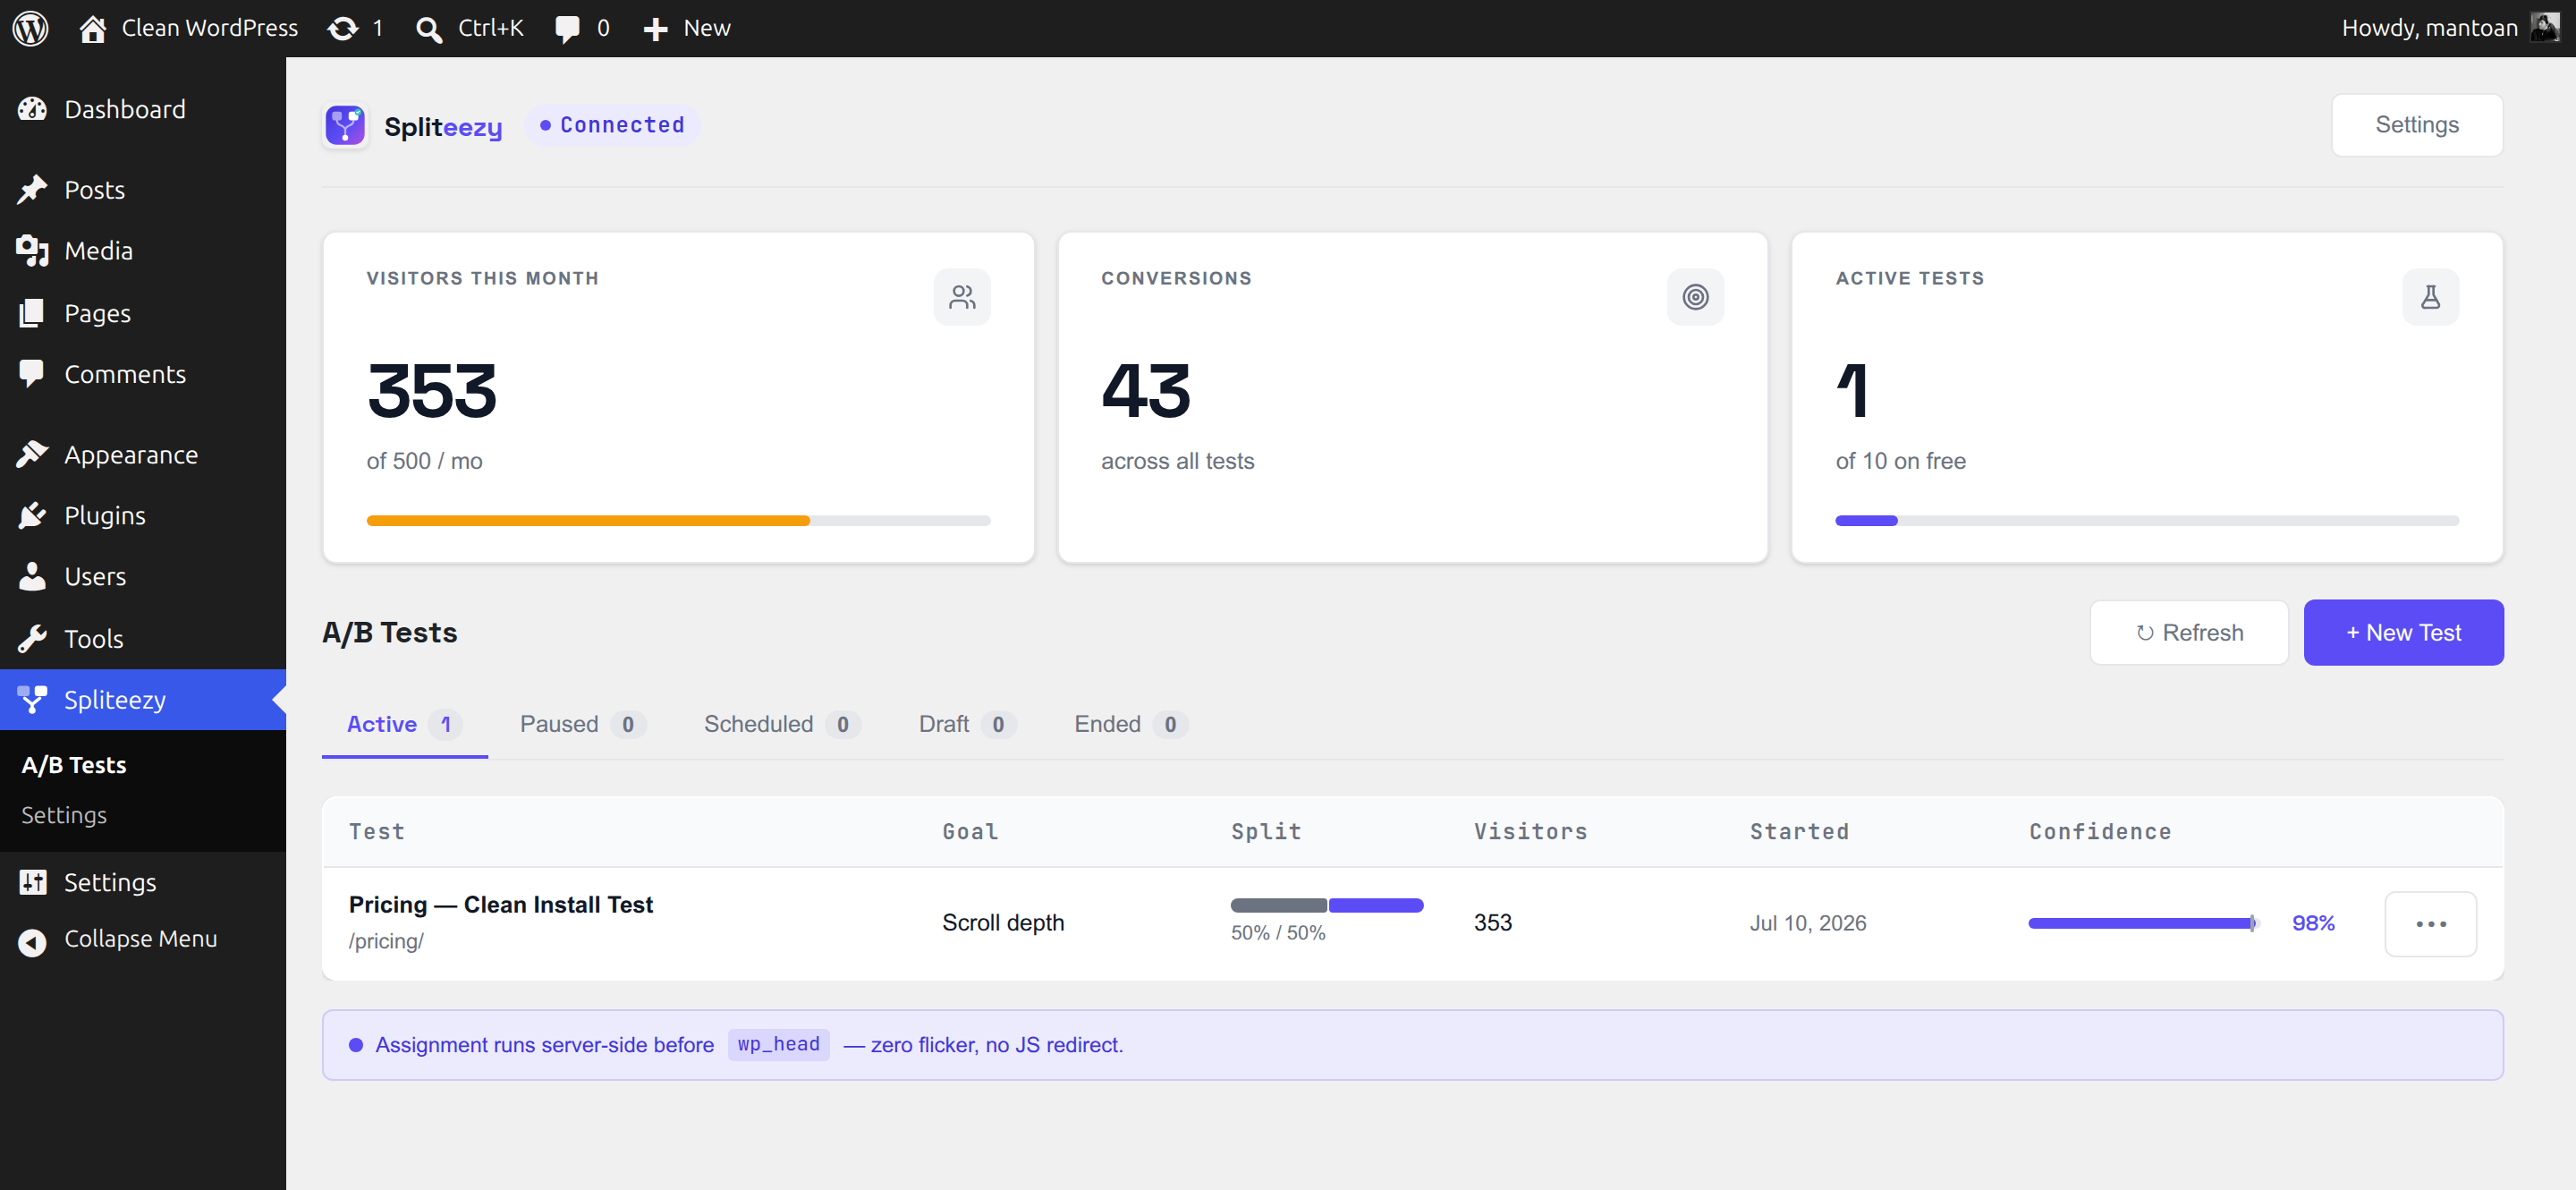Click the 353 visitors count card number
This screenshot has height=1190, width=2576.
pos(431,391)
